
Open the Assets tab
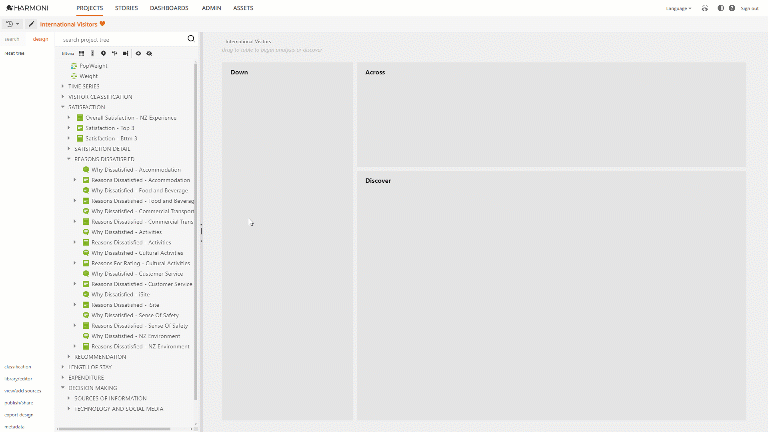click(243, 8)
